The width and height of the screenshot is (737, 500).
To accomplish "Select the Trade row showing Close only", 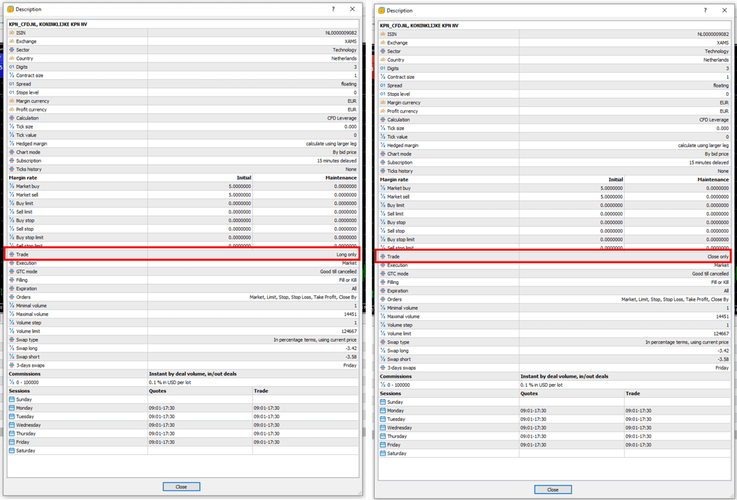I will 553,257.
